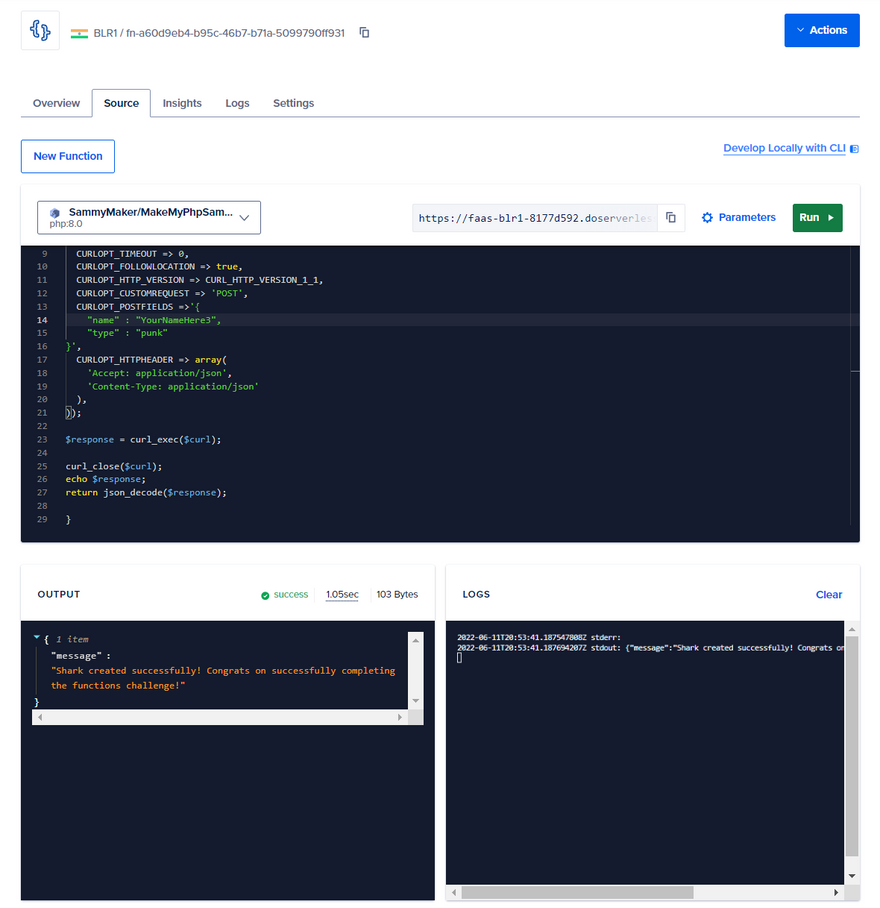
Task: Run the function with green Run button
Action: tap(817, 218)
